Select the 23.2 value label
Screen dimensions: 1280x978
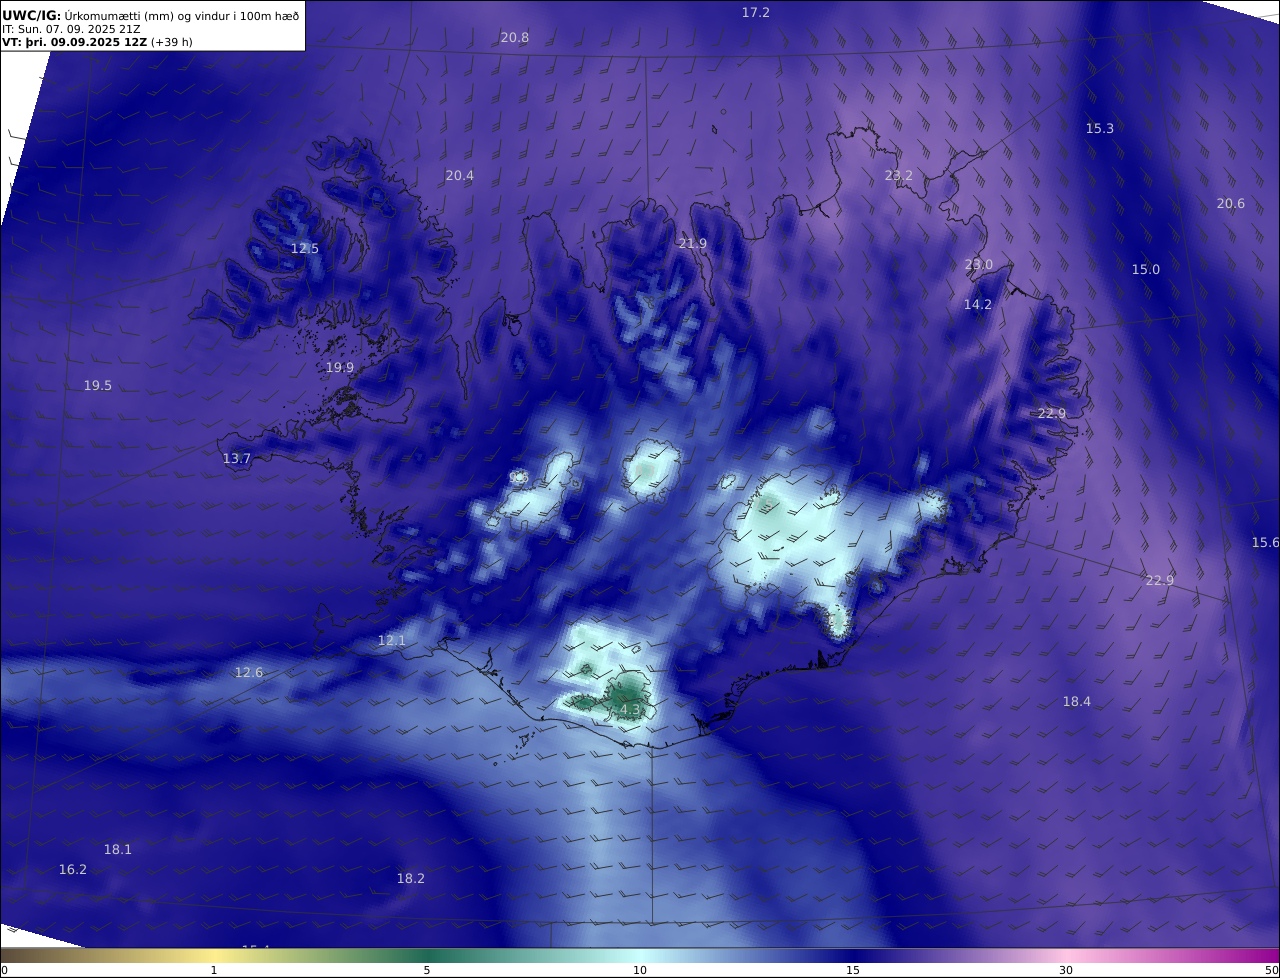tap(899, 175)
